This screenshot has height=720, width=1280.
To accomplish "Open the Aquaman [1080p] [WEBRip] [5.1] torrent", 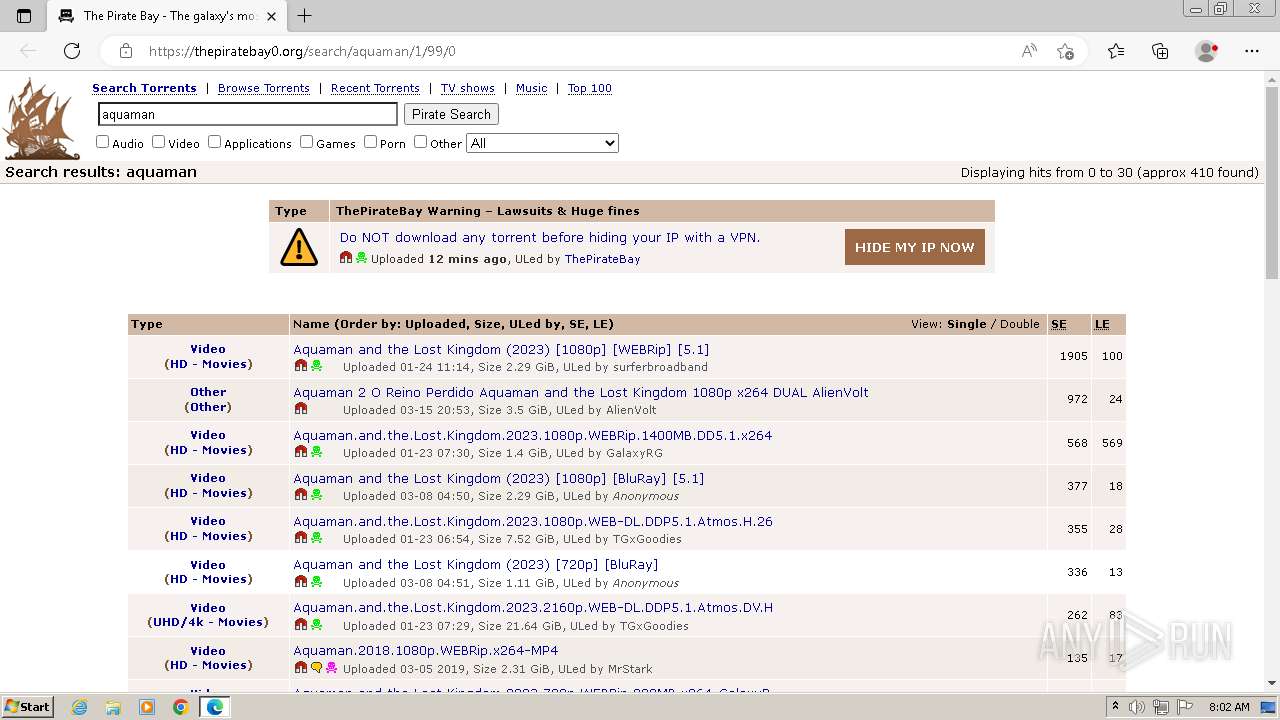I will tap(501, 349).
